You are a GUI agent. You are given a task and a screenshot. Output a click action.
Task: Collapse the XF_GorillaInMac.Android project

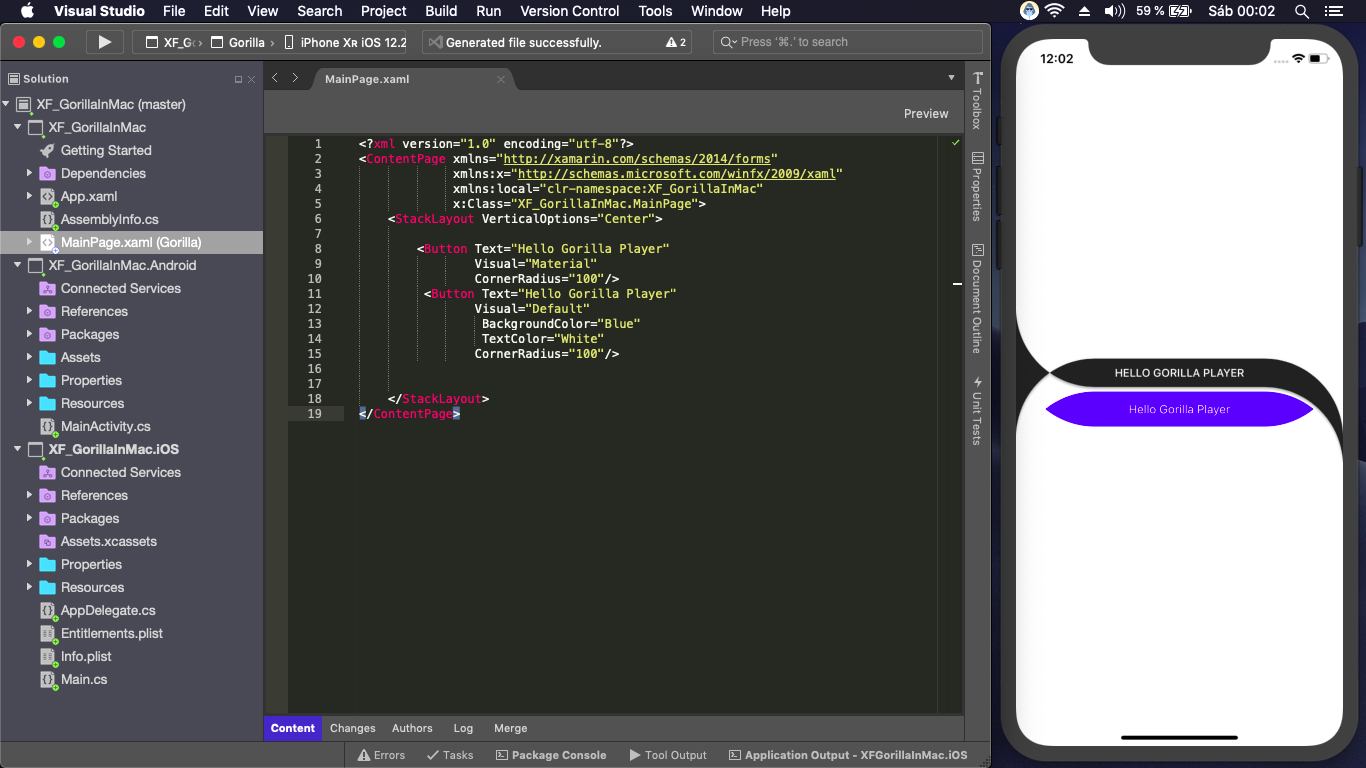pyautogui.click(x=18, y=265)
